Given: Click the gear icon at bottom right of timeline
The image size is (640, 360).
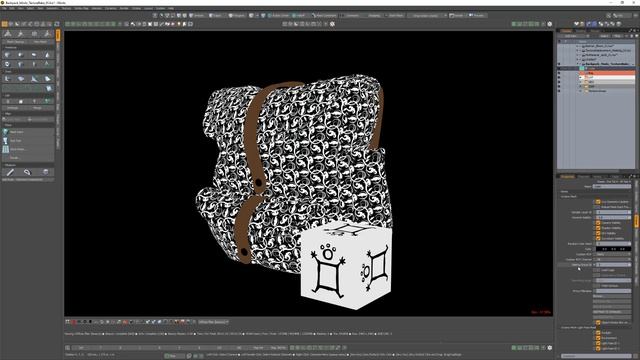Looking at the screenshot, I should tap(550, 348).
